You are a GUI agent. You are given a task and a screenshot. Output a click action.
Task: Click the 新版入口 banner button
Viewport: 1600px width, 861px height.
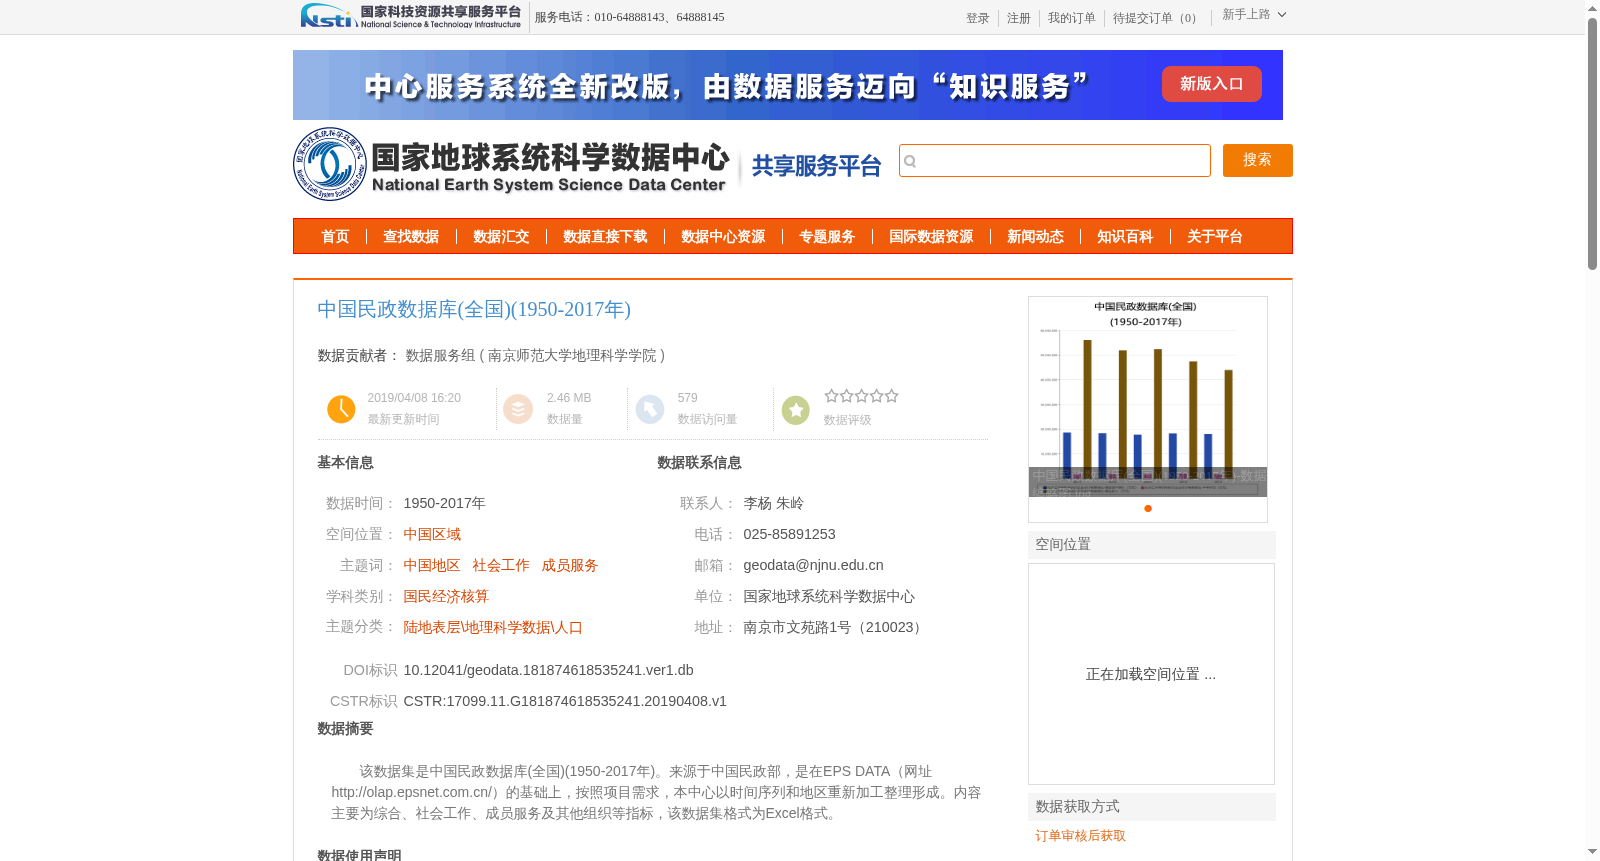point(1211,84)
